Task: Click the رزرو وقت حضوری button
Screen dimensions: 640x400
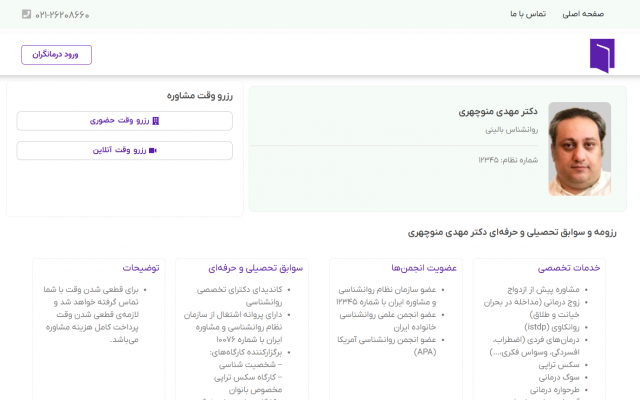Action: pos(124,121)
